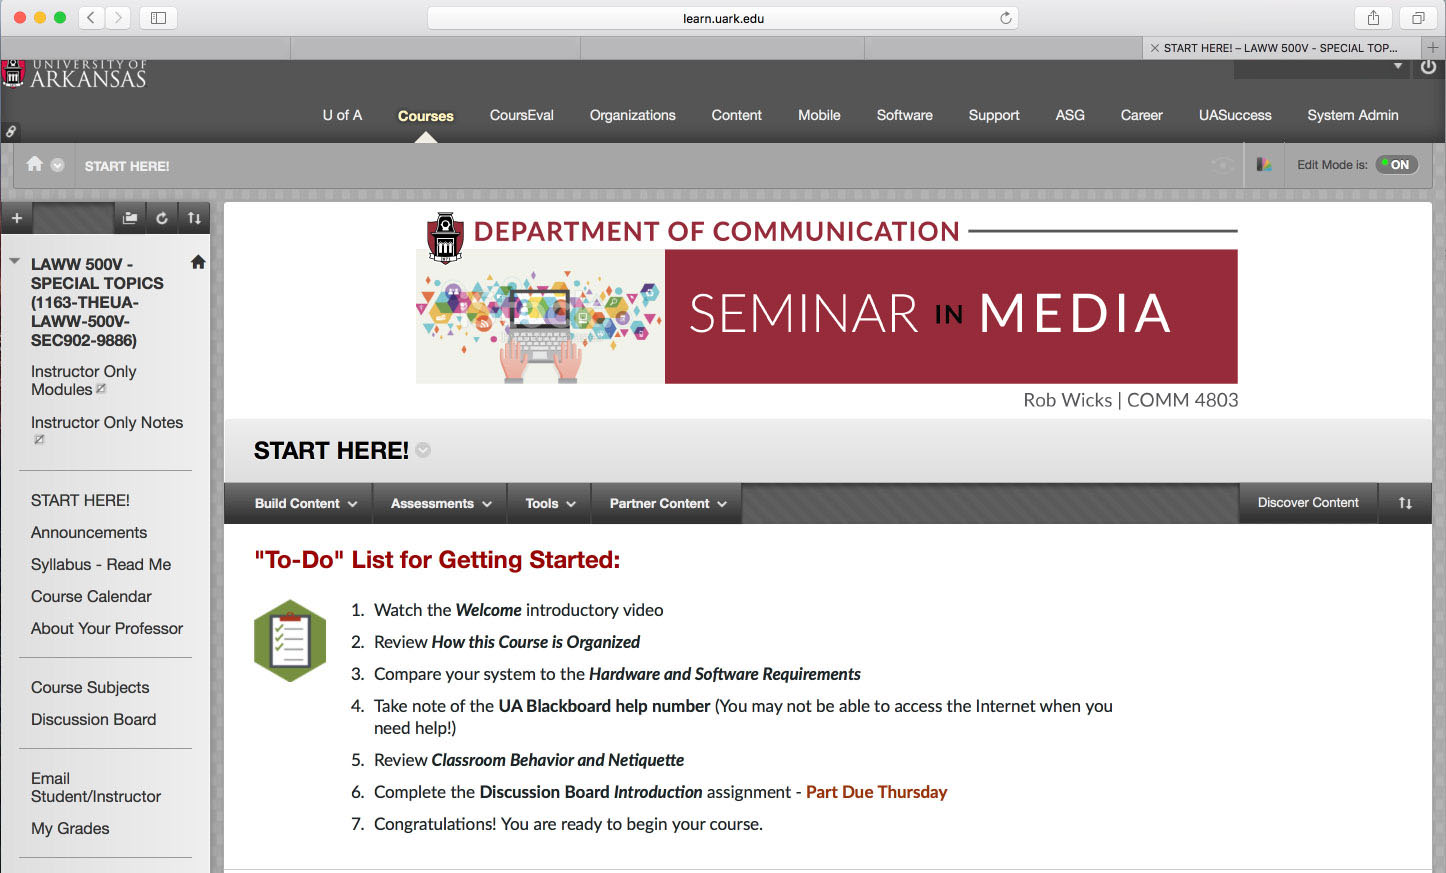Open the breadcrumb dropdown next to home icon
The height and width of the screenshot is (873, 1446).
(57, 165)
